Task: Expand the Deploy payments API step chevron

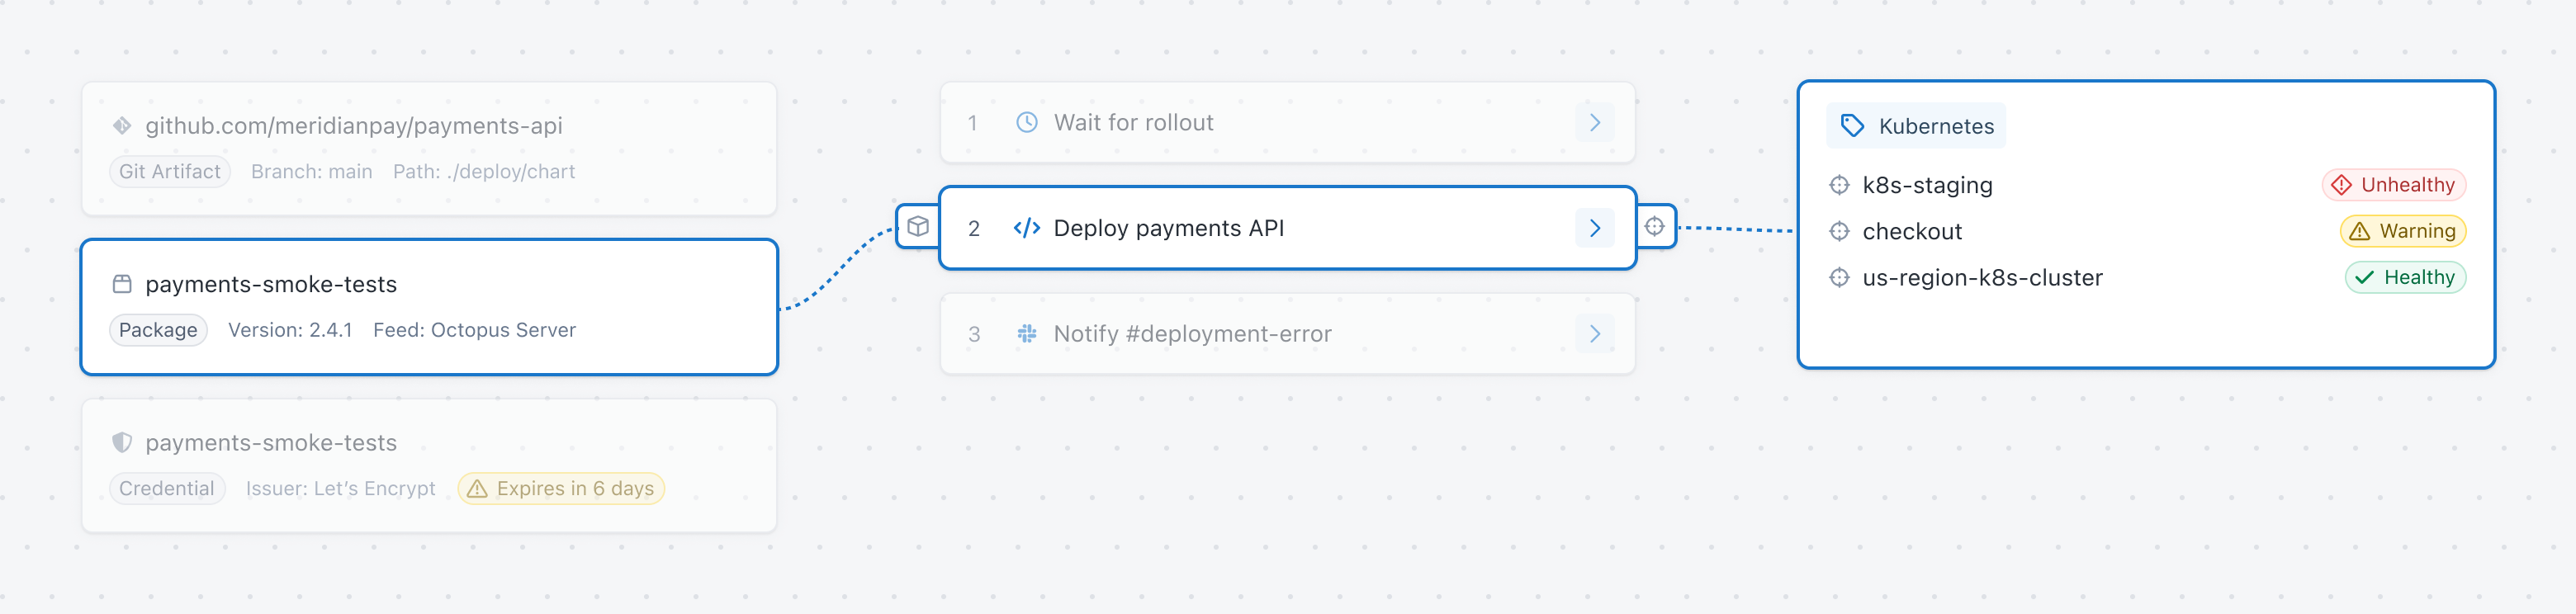Action: coord(1595,228)
